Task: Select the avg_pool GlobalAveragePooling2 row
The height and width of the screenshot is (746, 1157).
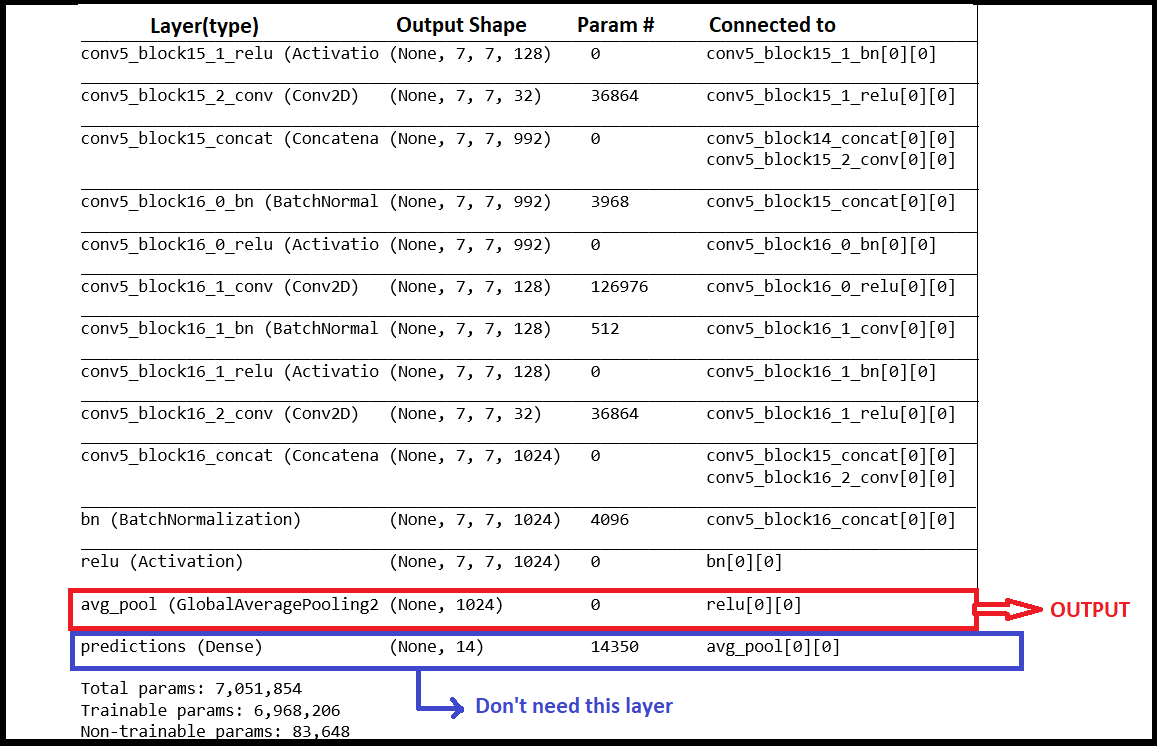Action: pos(523,609)
